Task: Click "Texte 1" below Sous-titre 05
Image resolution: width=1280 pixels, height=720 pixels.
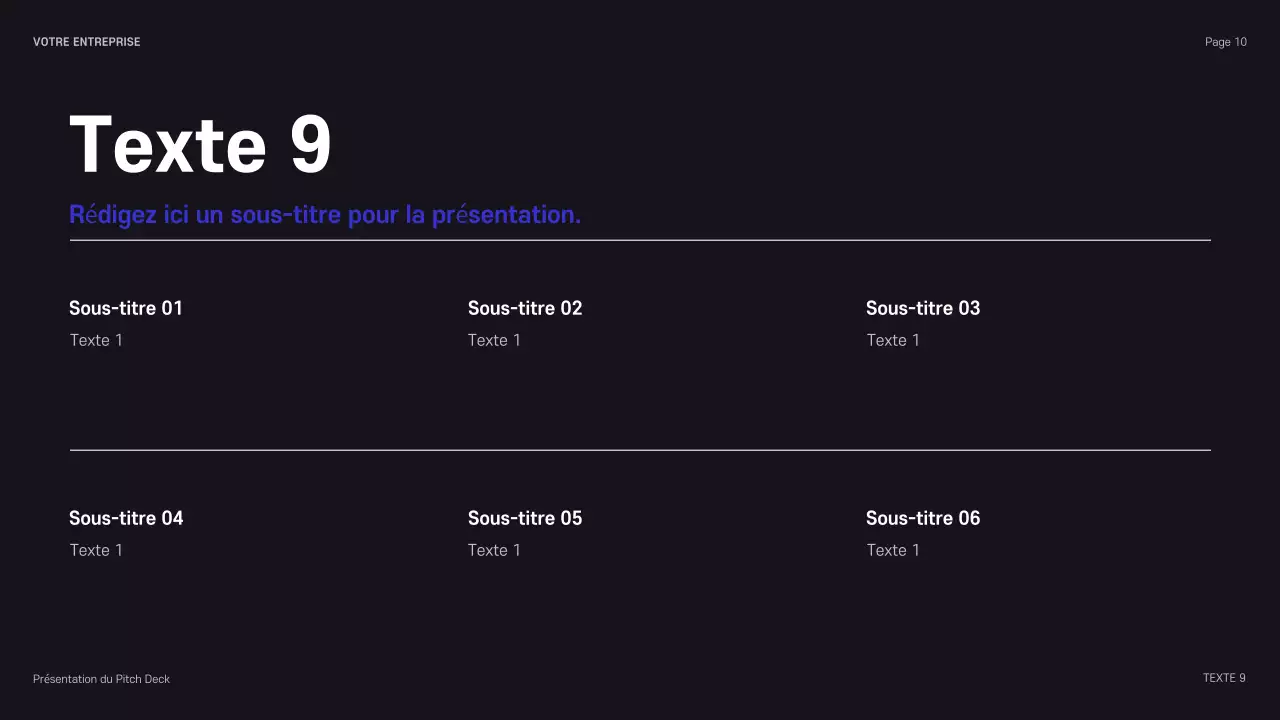Action: click(494, 550)
